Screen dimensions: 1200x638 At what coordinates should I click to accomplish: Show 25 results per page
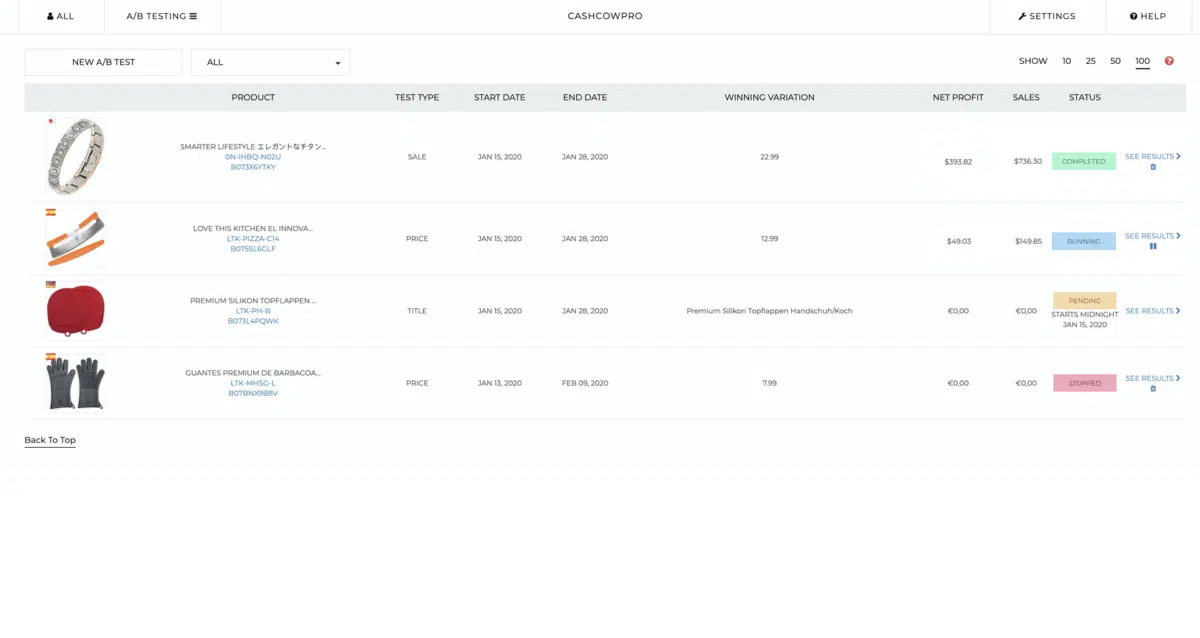[x=1090, y=61]
